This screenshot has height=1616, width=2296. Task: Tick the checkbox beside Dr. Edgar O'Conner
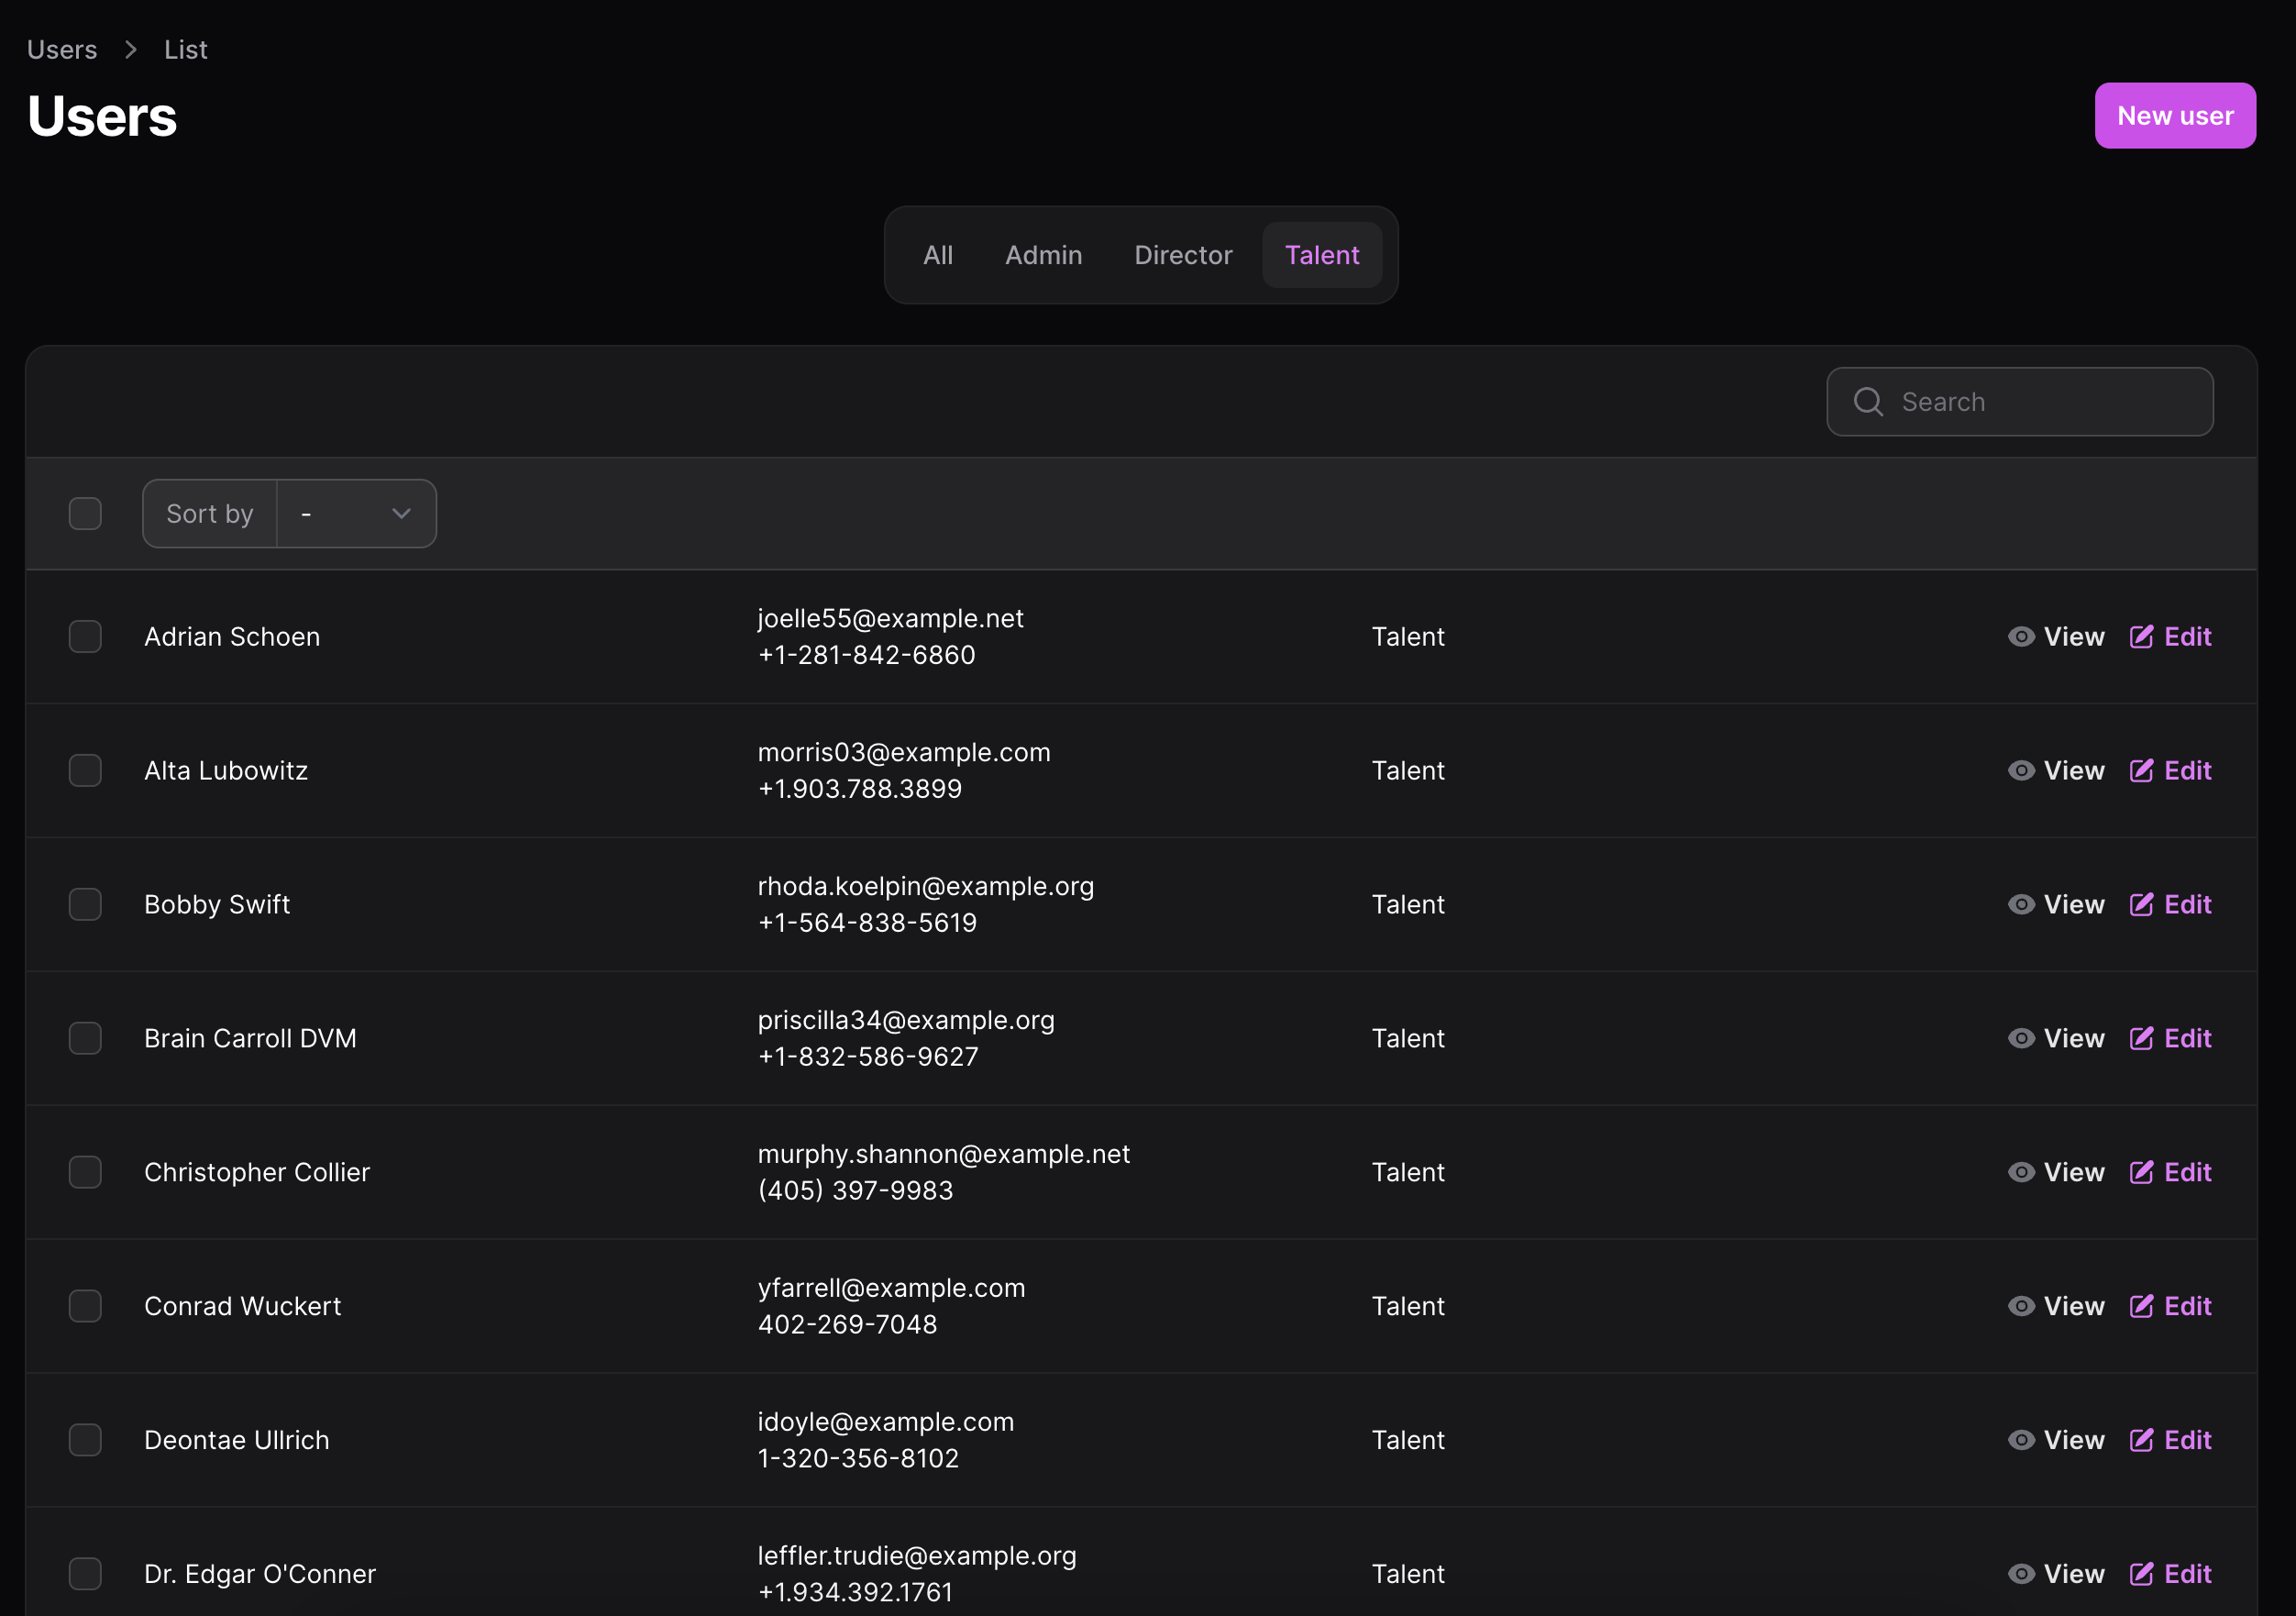[85, 1573]
